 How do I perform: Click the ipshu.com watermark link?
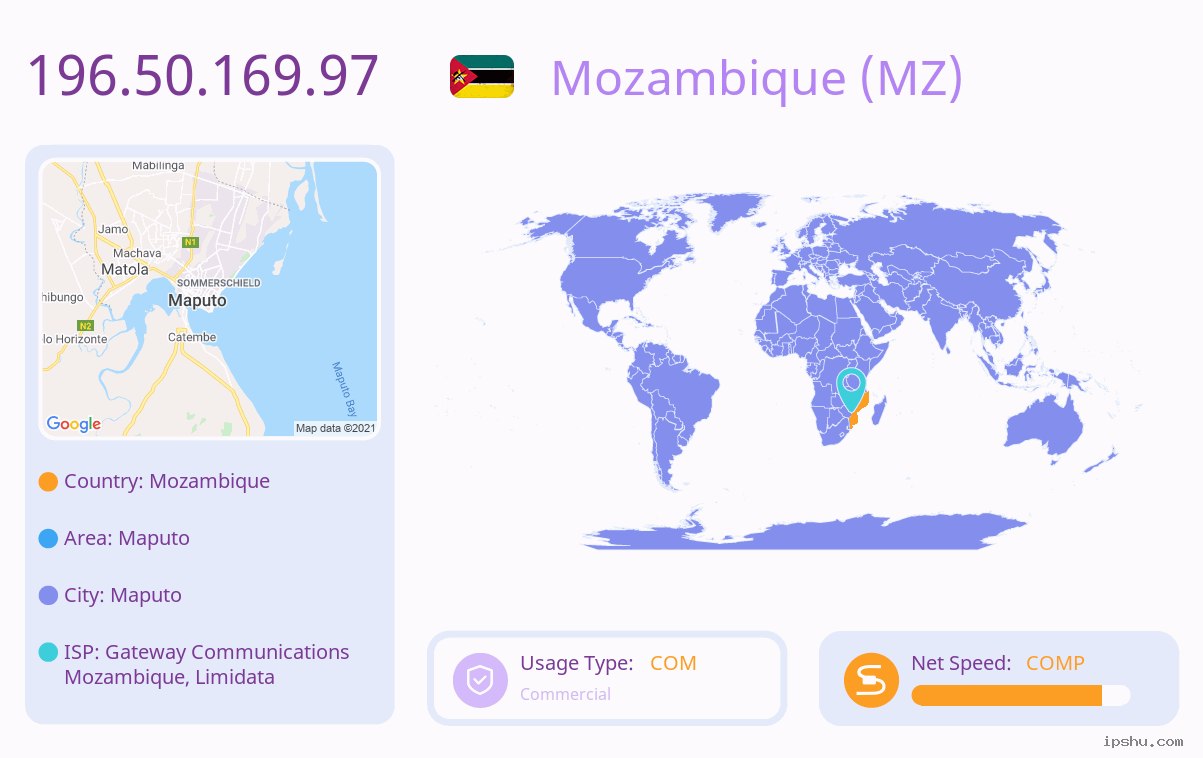pyautogui.click(x=1143, y=741)
